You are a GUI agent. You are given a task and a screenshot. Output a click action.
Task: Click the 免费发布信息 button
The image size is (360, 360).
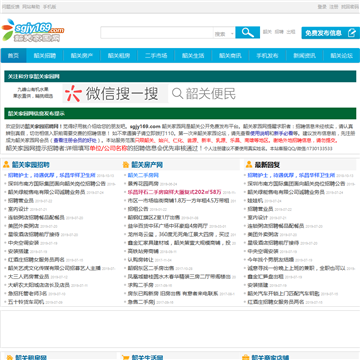point(330,33)
